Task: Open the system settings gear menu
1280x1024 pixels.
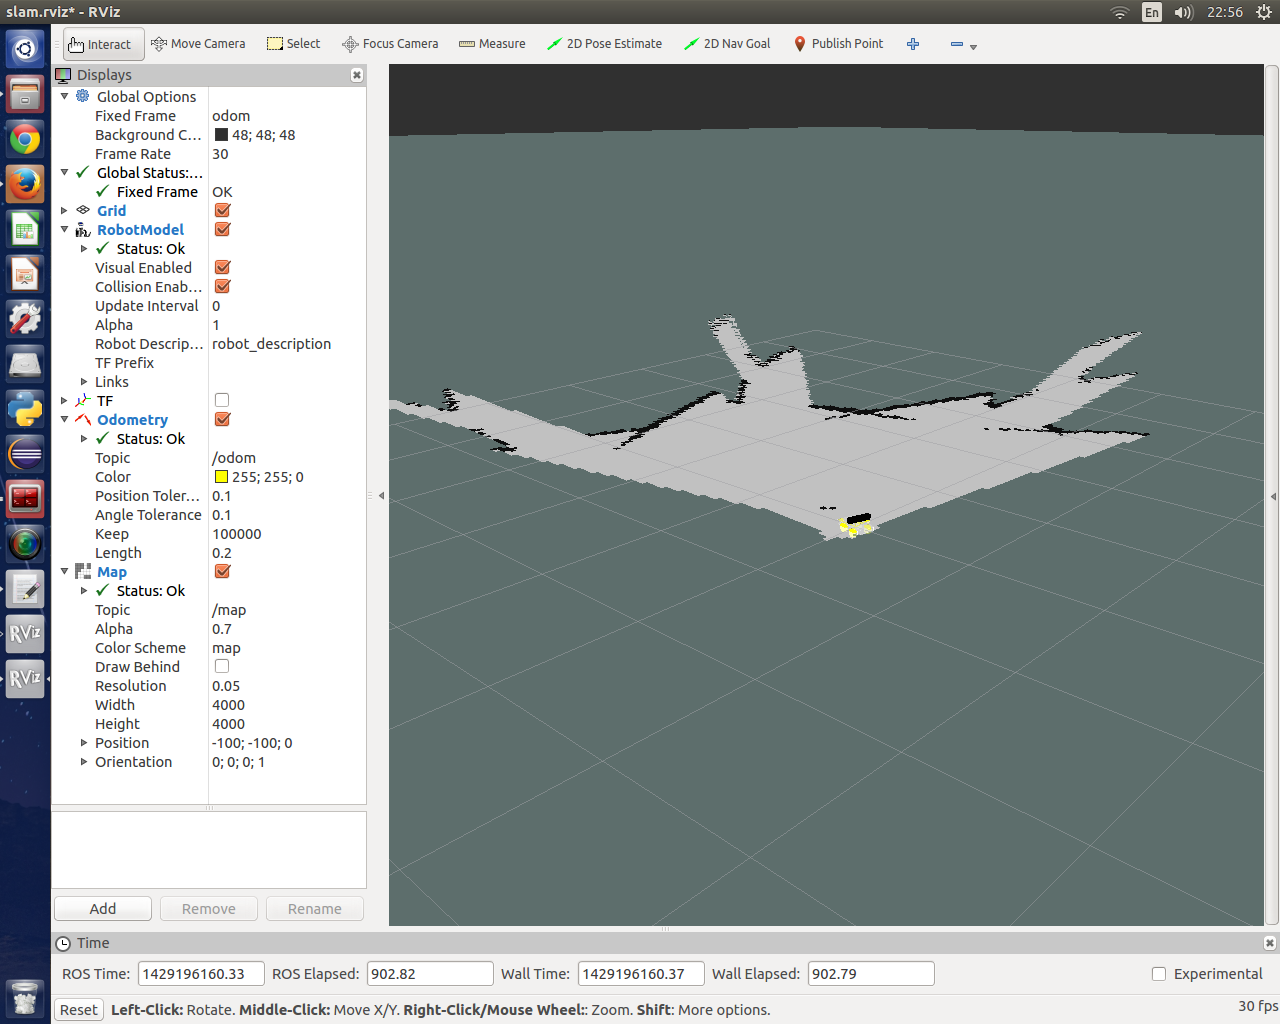Action: [x=1264, y=12]
